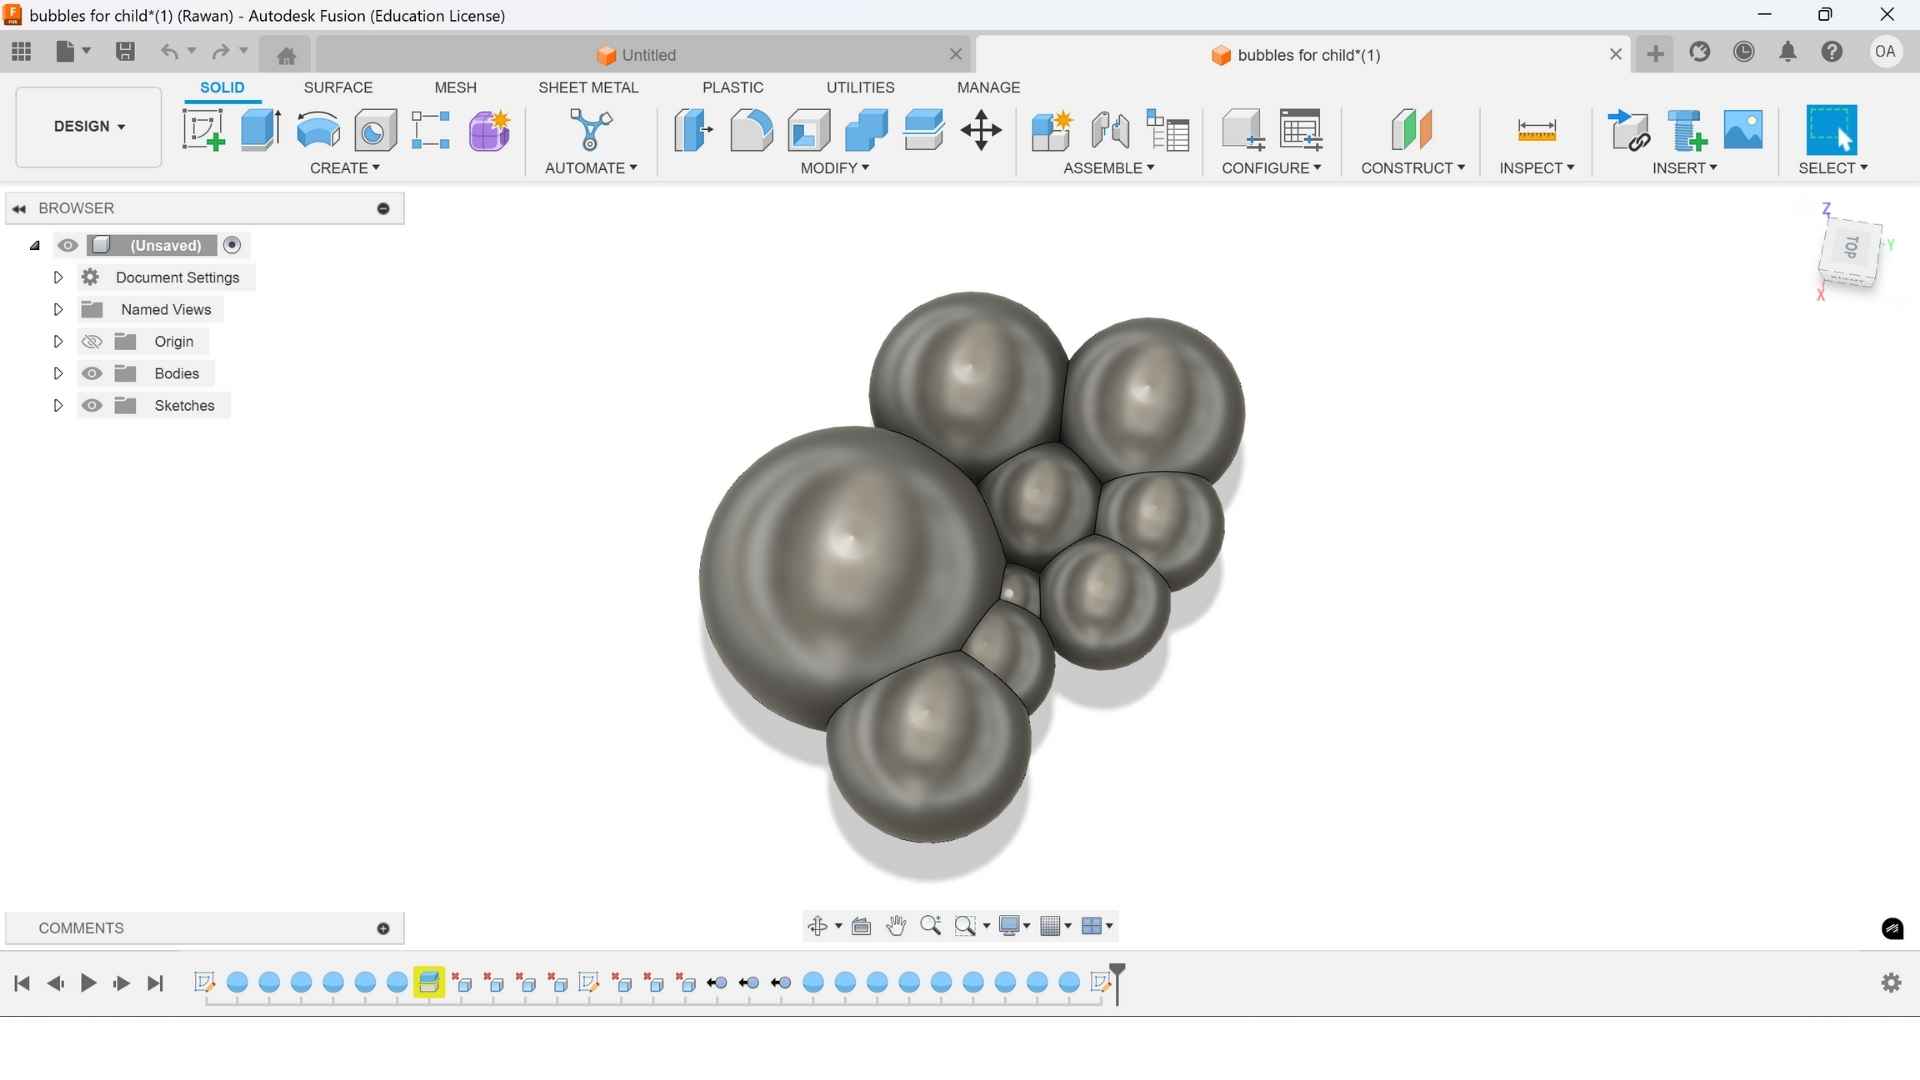Click the Shell tool icon
Image resolution: width=1920 pixels, height=1080 pixels.
point(808,130)
